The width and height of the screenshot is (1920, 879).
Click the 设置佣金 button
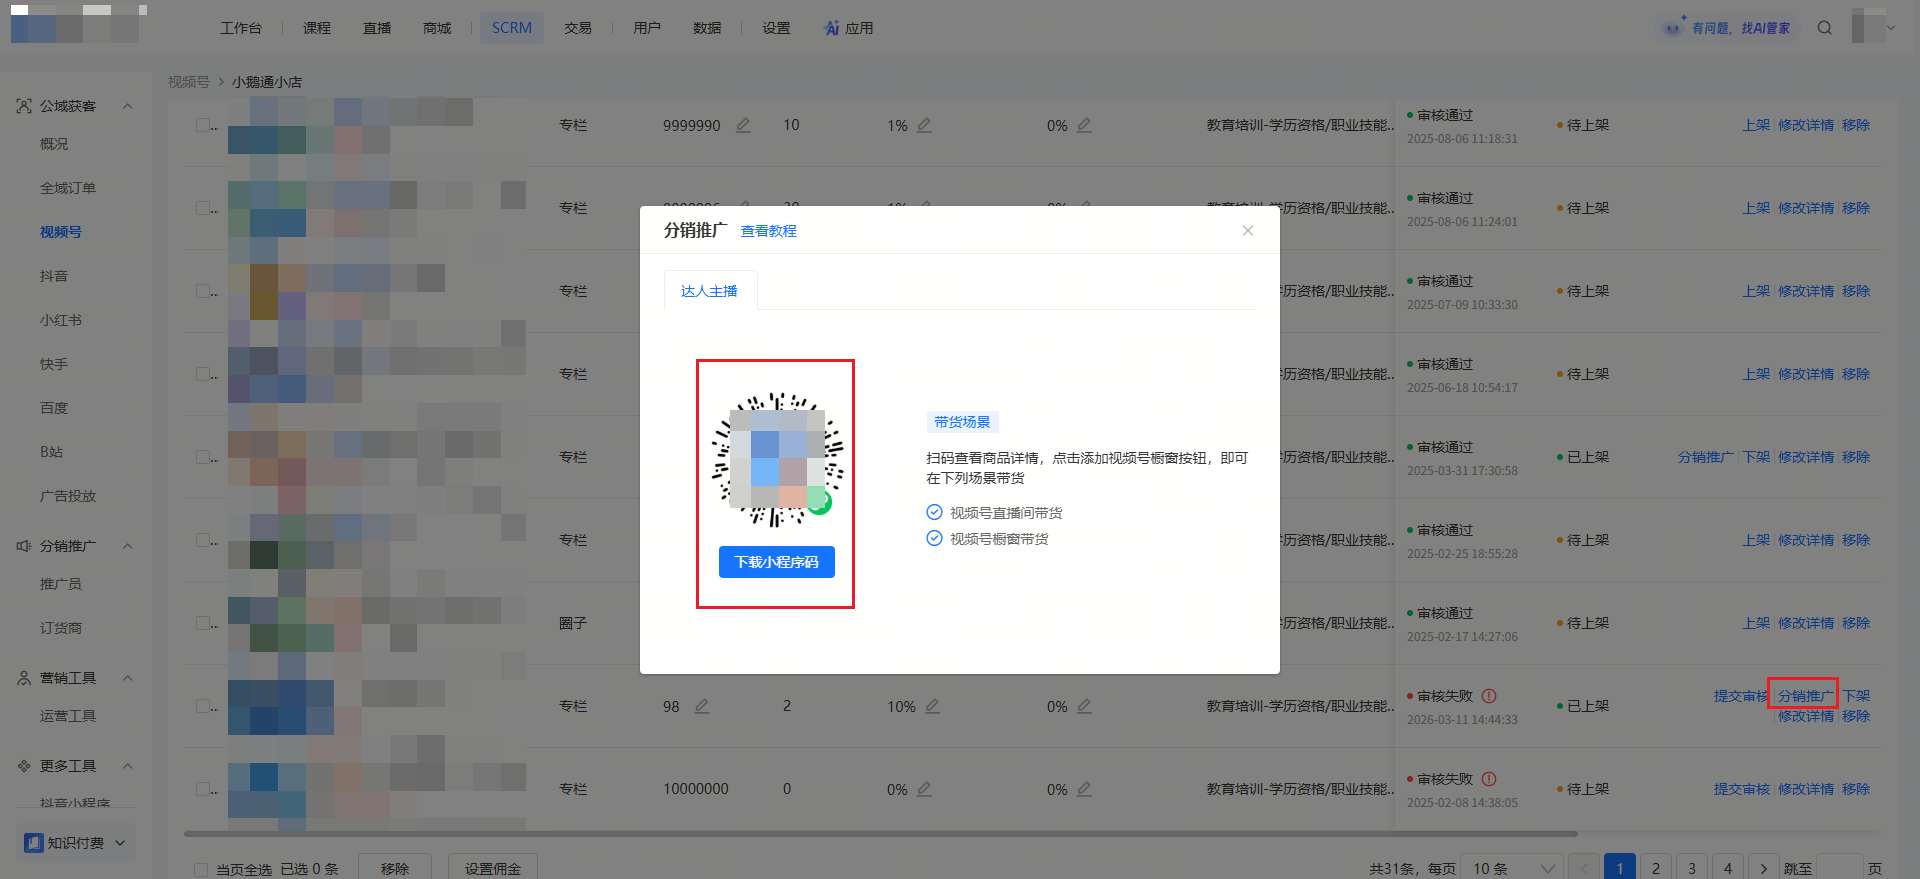[493, 868]
